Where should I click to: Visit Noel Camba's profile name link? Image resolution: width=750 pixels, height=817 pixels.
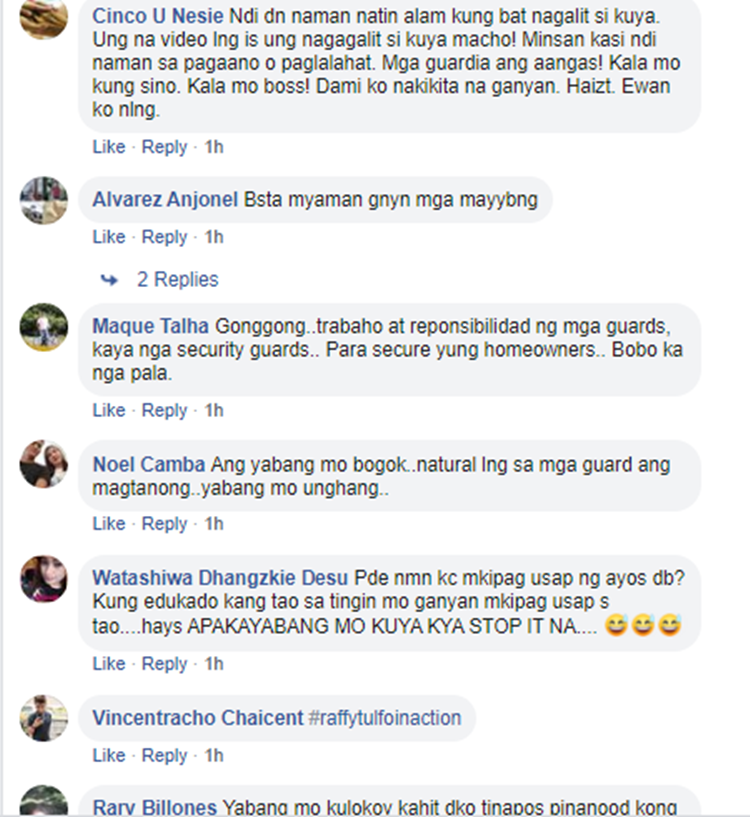149,465
